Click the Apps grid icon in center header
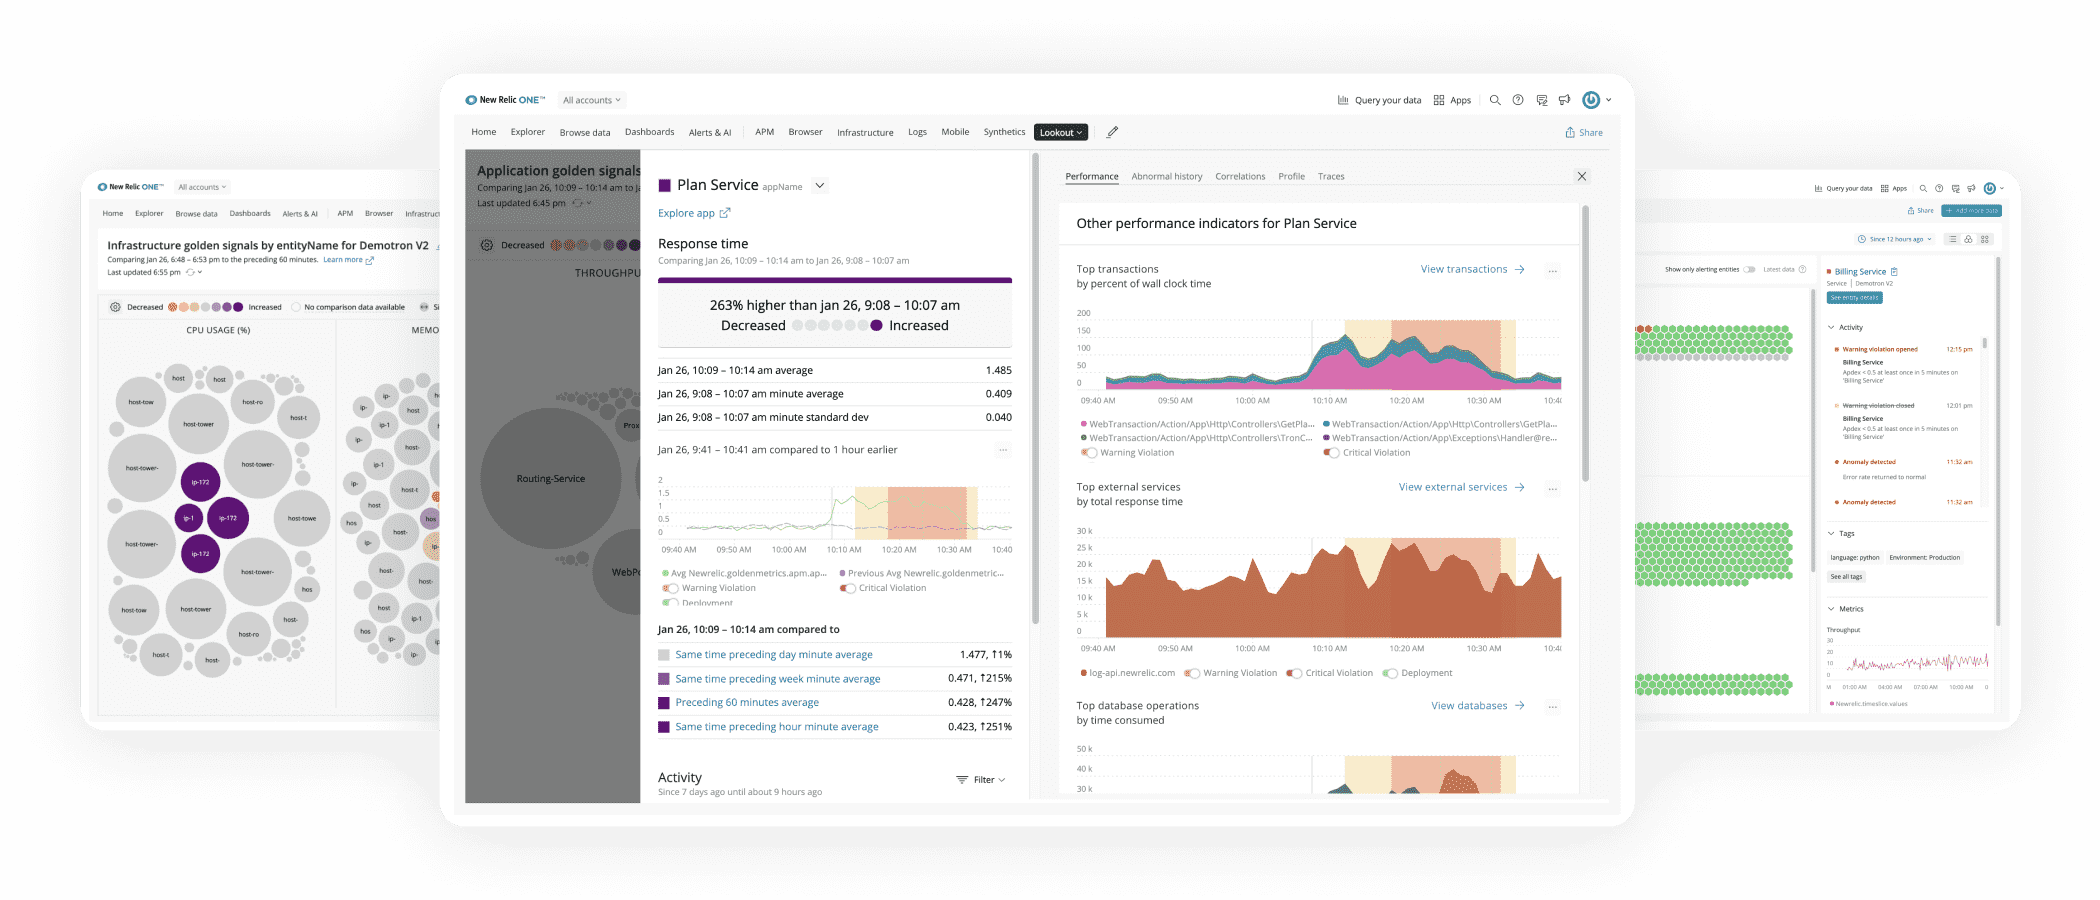 tap(1439, 100)
